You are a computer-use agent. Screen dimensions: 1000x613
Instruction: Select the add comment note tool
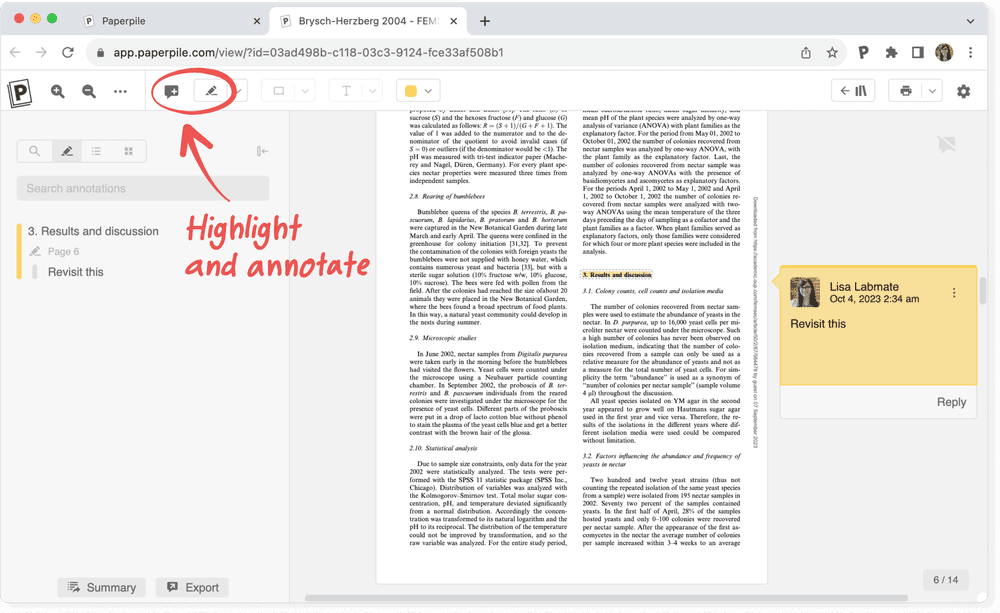172,91
